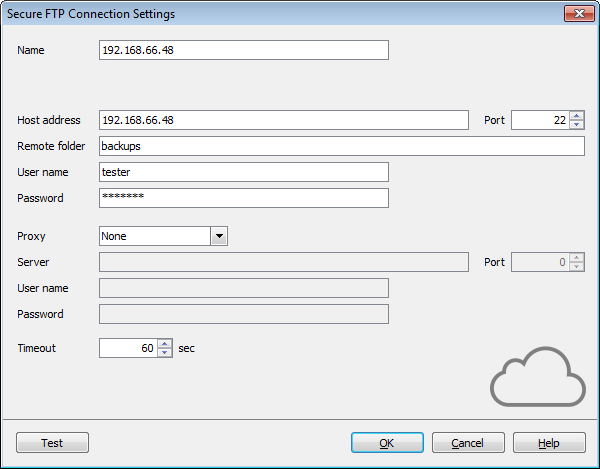Decrease the proxy Port value
Screen dimensions: 600x469
point(576,267)
